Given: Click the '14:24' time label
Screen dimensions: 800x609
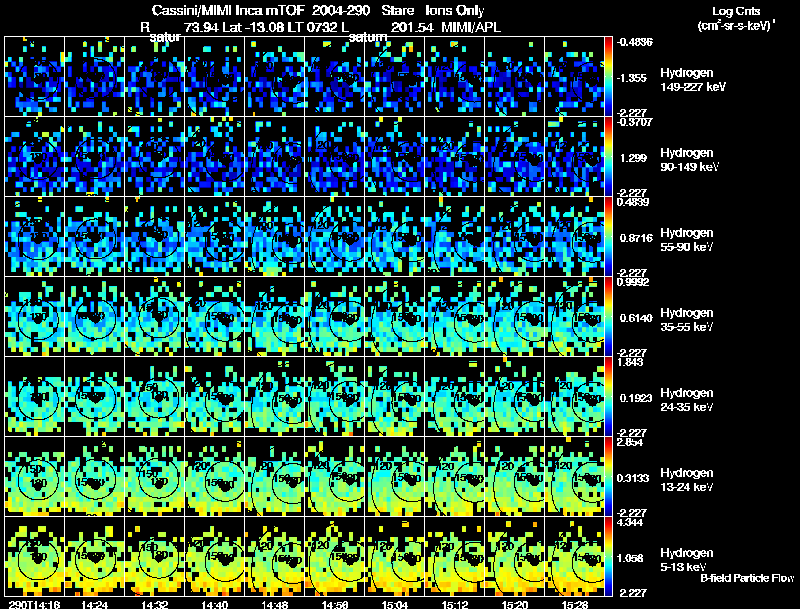Looking at the screenshot, I should (94, 604).
